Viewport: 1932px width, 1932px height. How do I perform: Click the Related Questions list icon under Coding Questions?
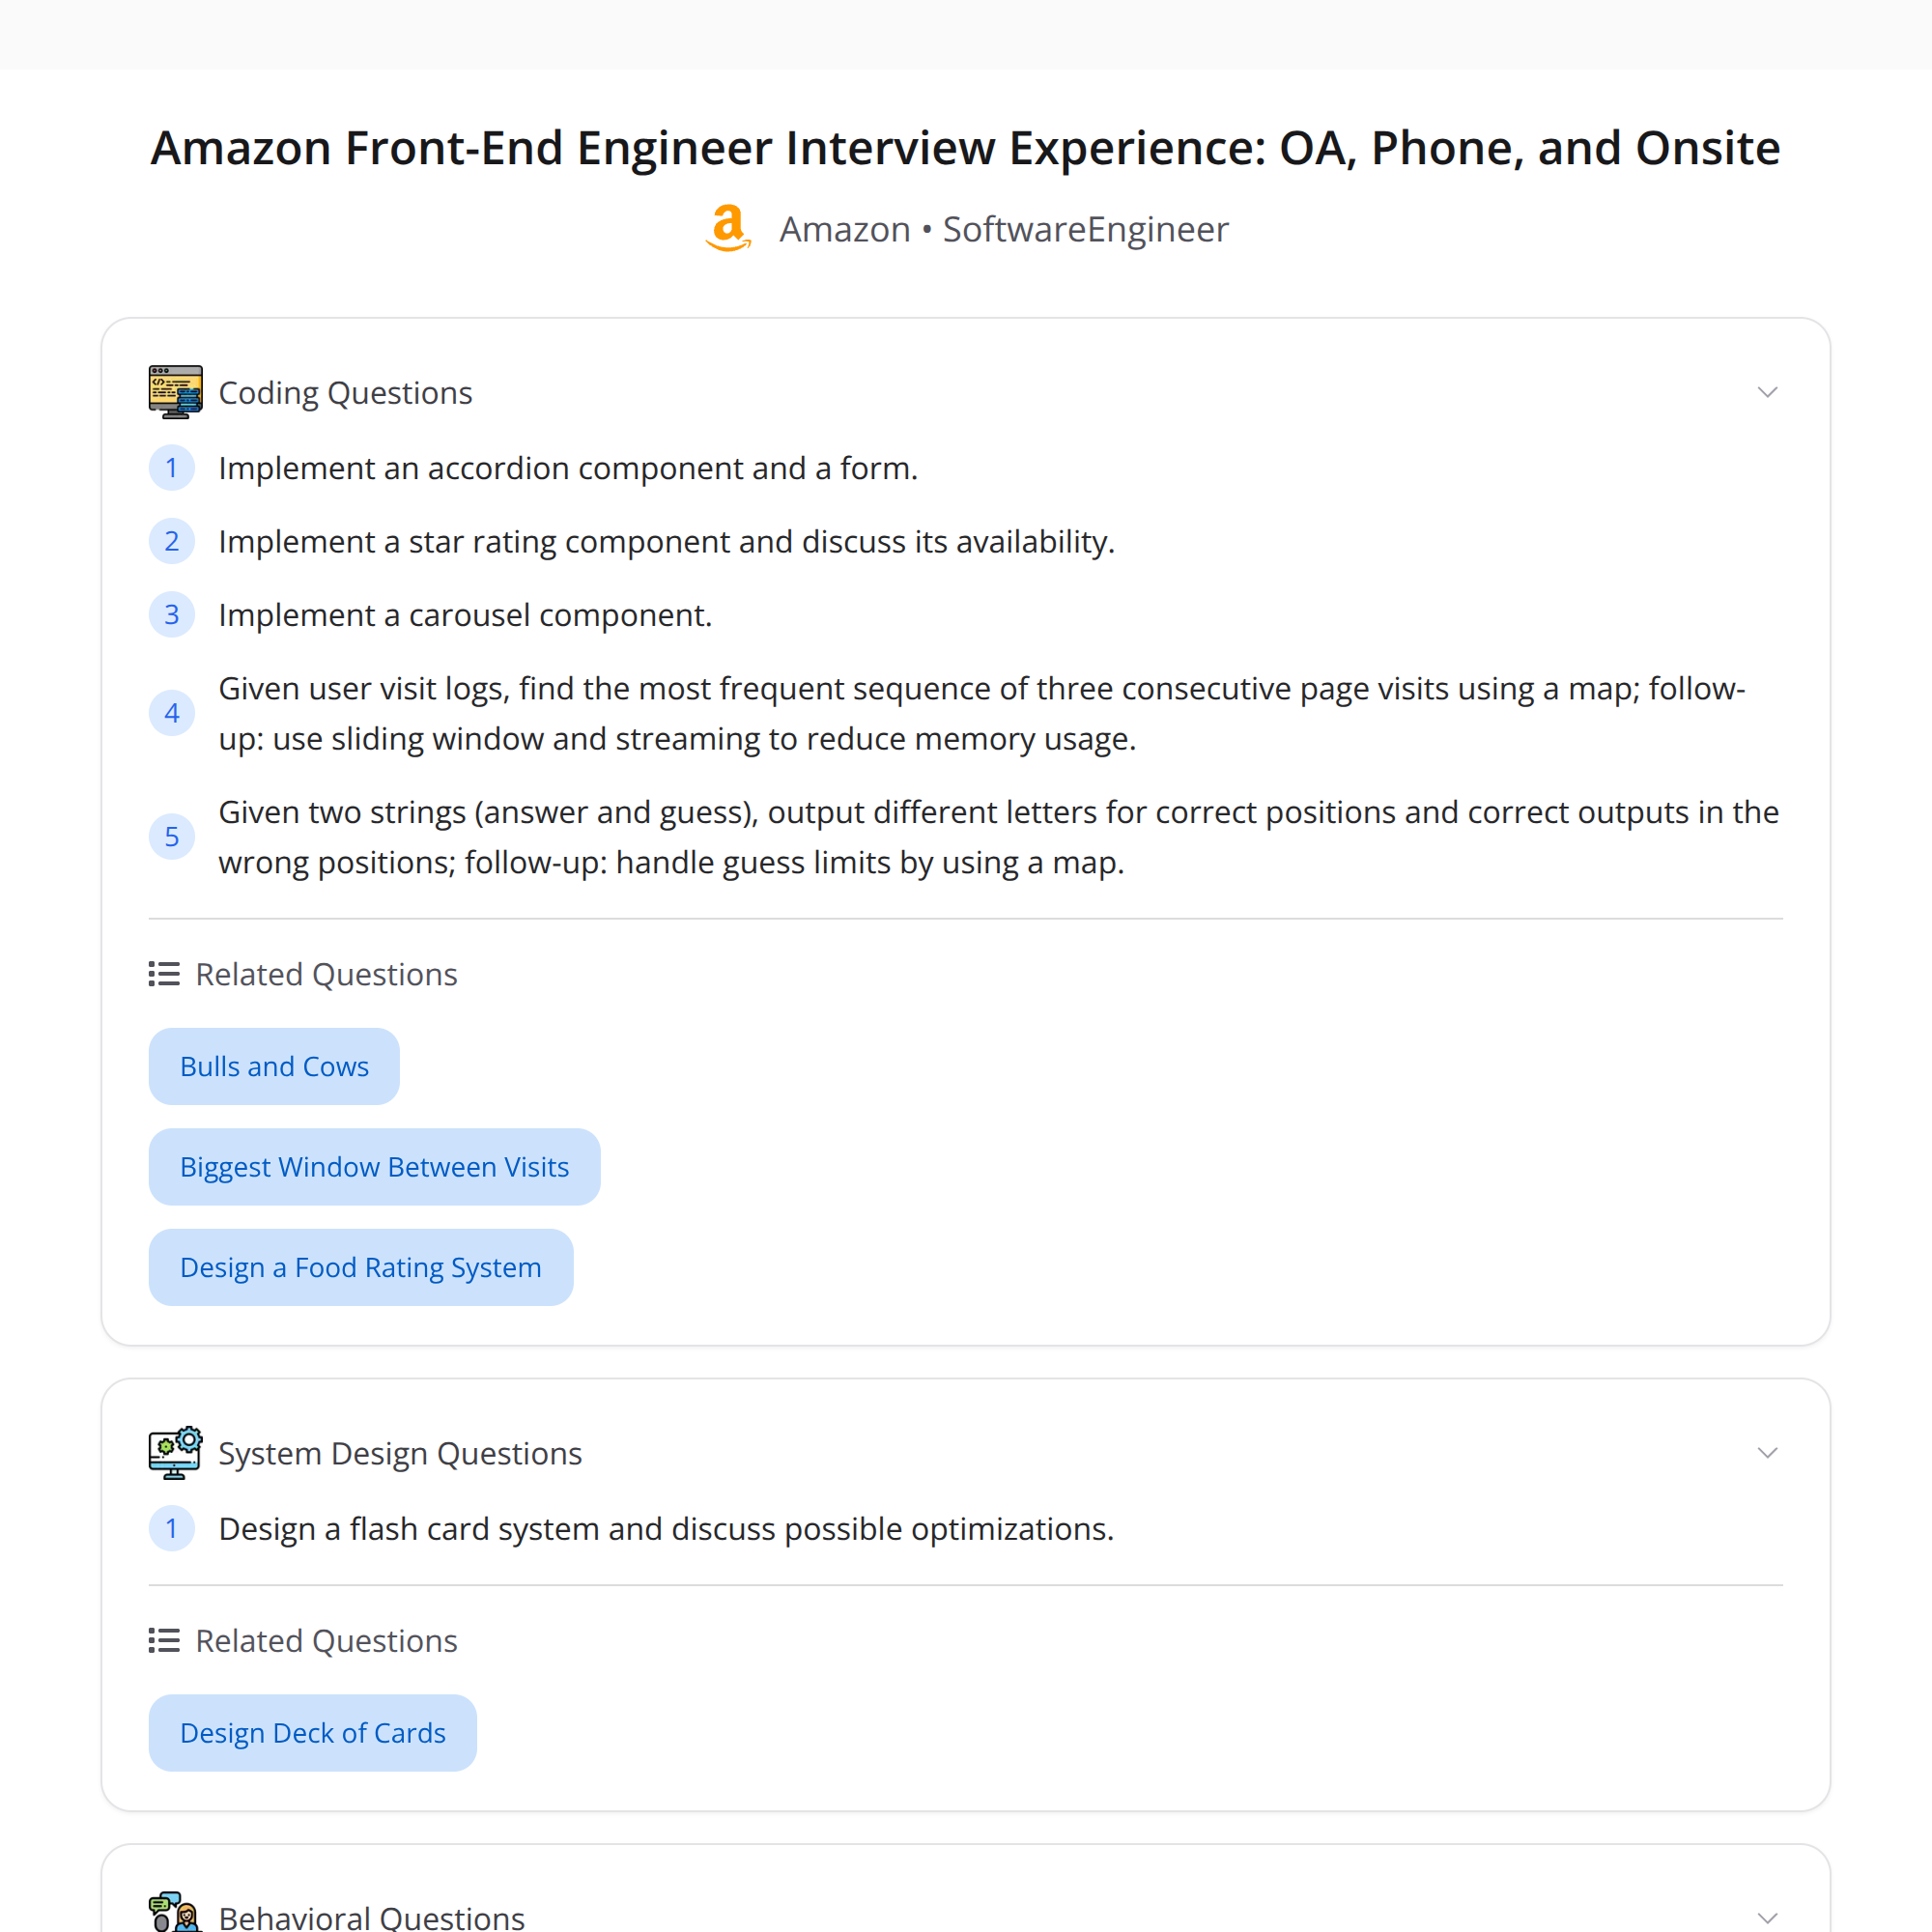click(x=162, y=973)
